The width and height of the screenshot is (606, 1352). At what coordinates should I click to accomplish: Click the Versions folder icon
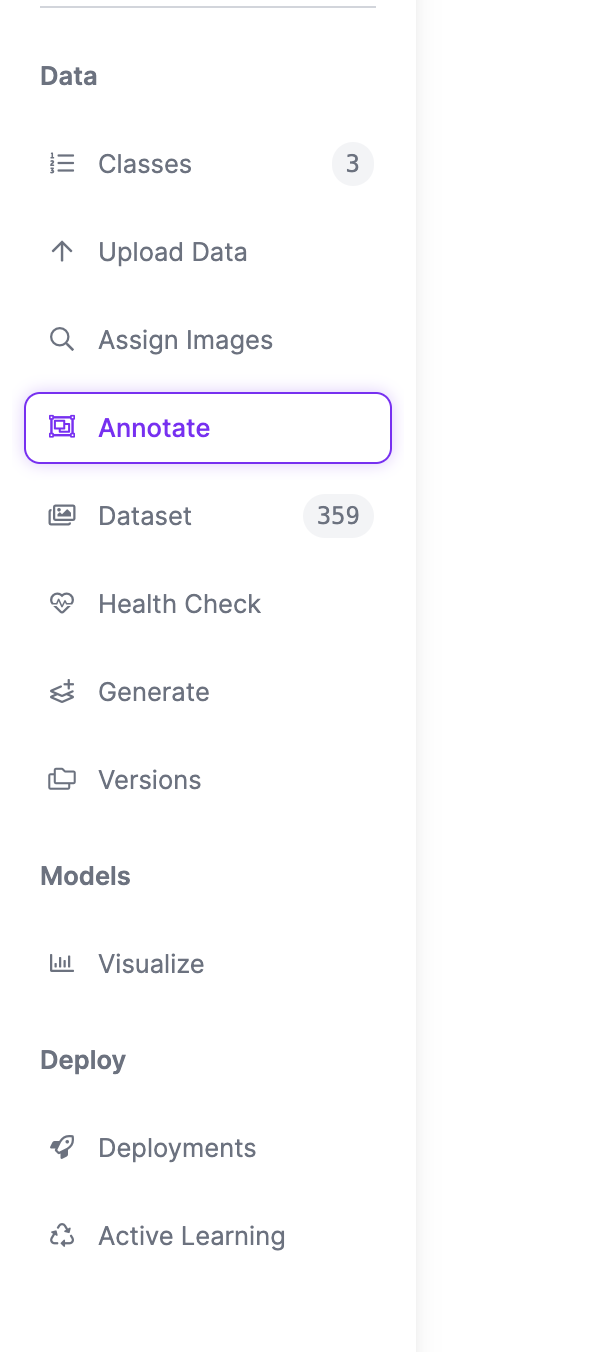point(62,780)
